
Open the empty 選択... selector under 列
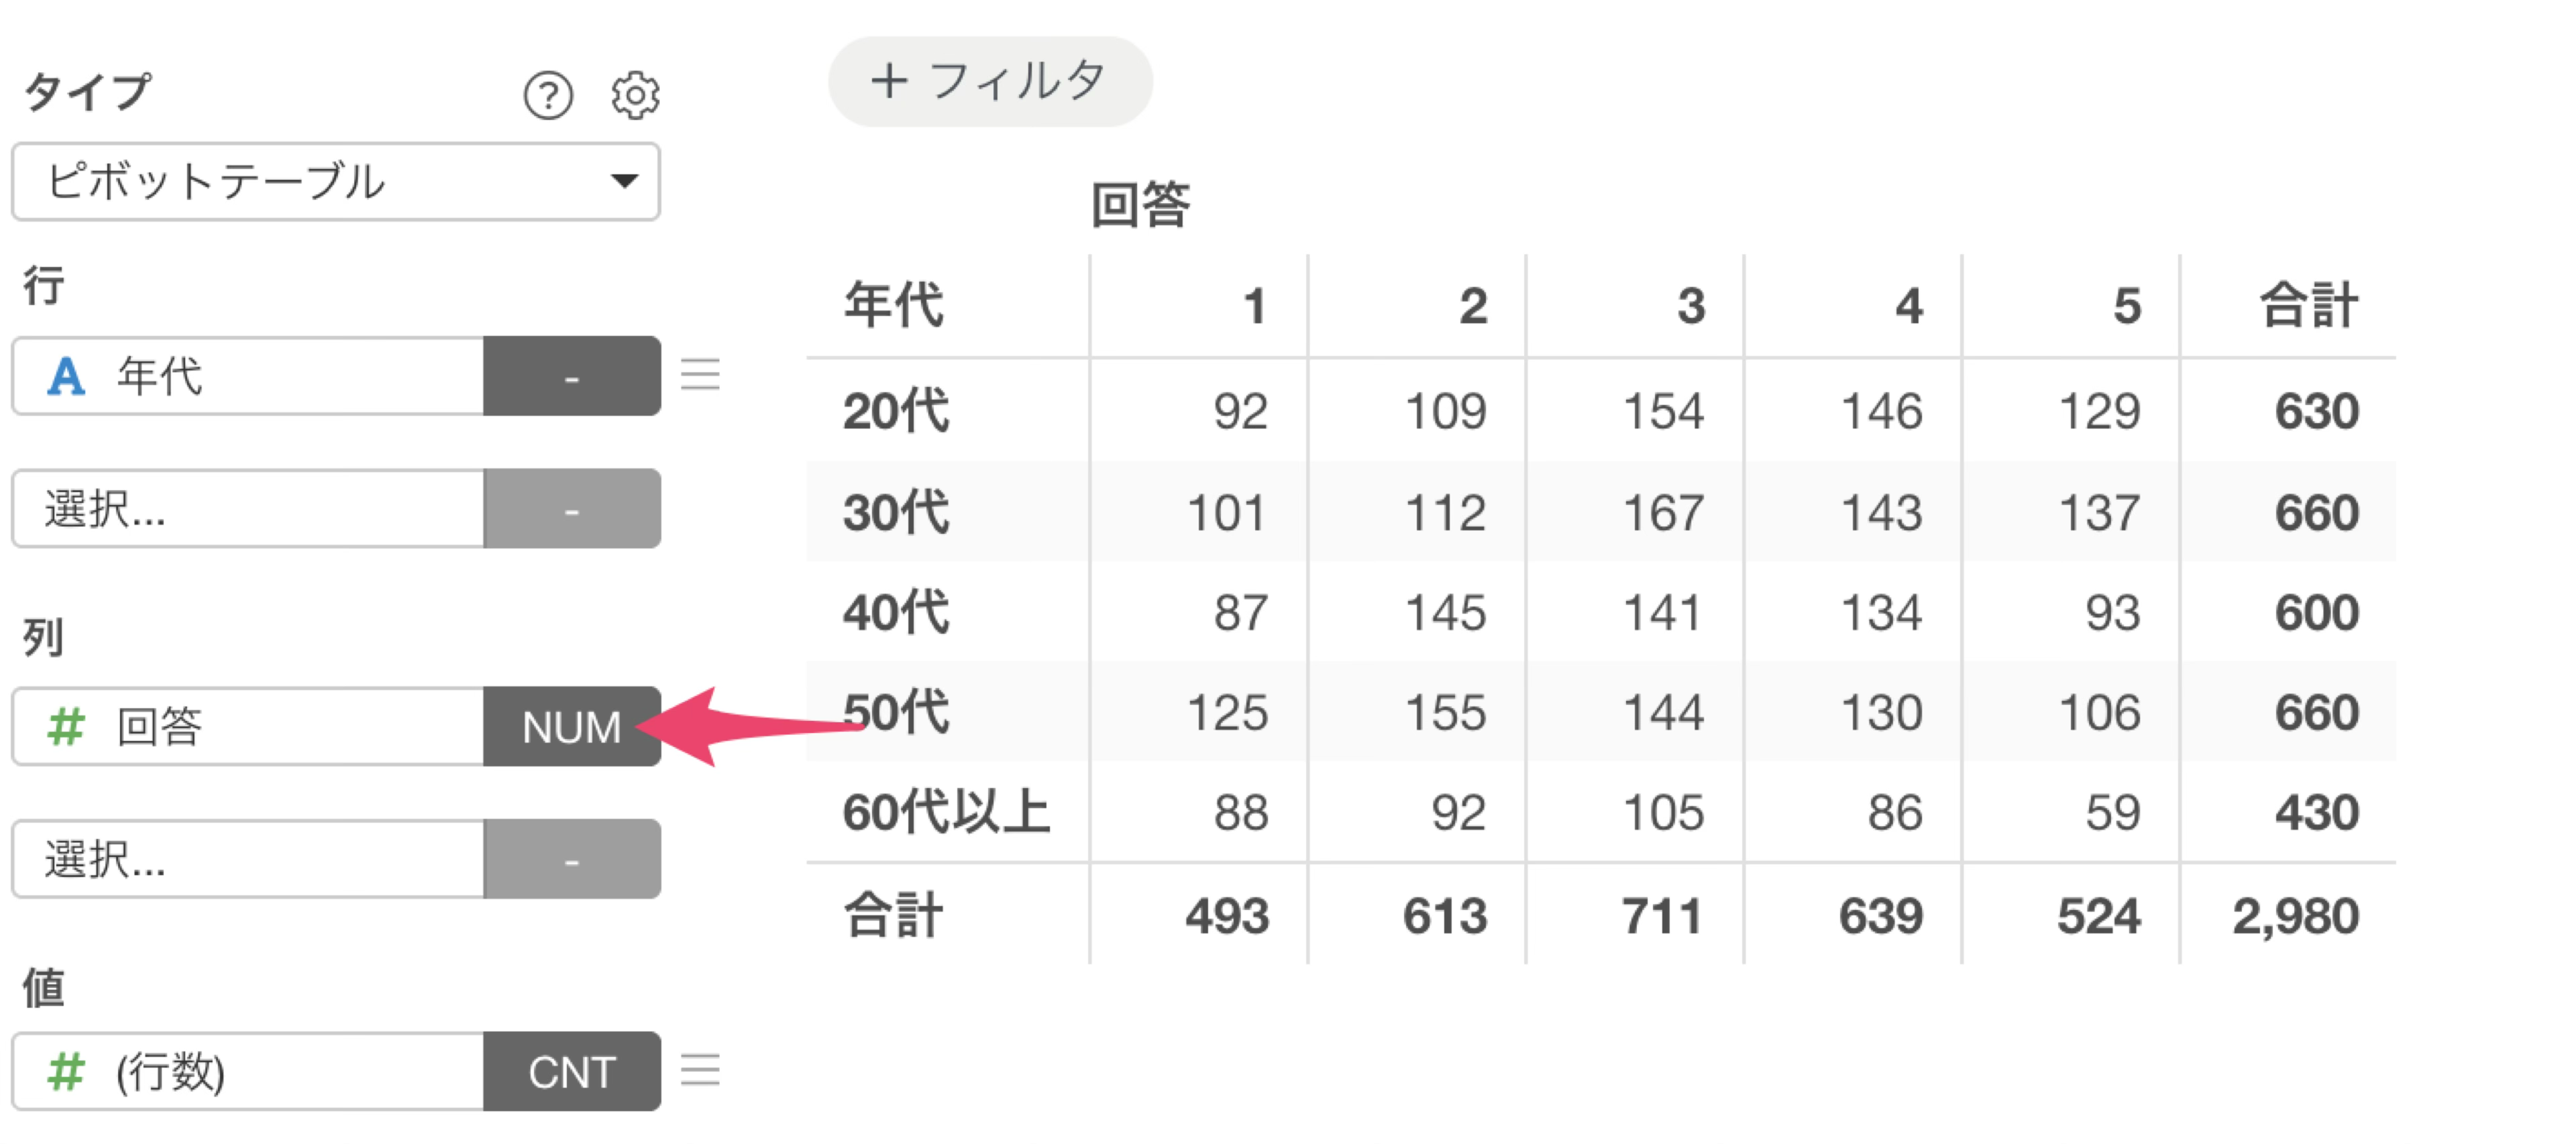coord(248,859)
